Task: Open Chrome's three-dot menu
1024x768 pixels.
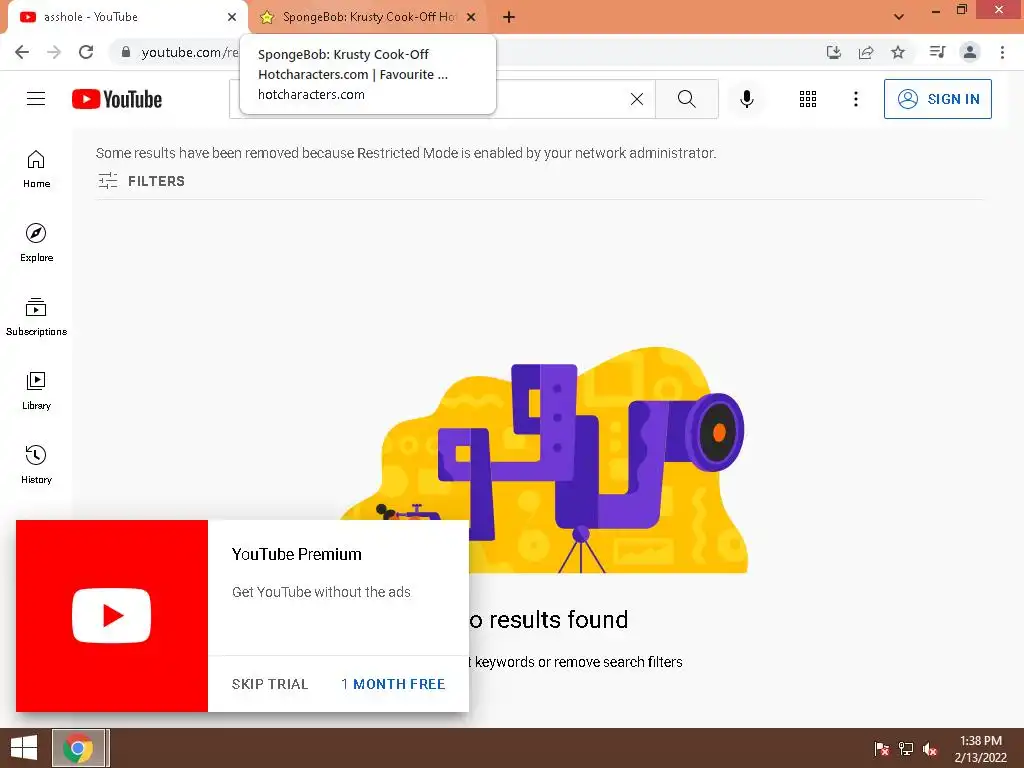Action: pos(1002,52)
